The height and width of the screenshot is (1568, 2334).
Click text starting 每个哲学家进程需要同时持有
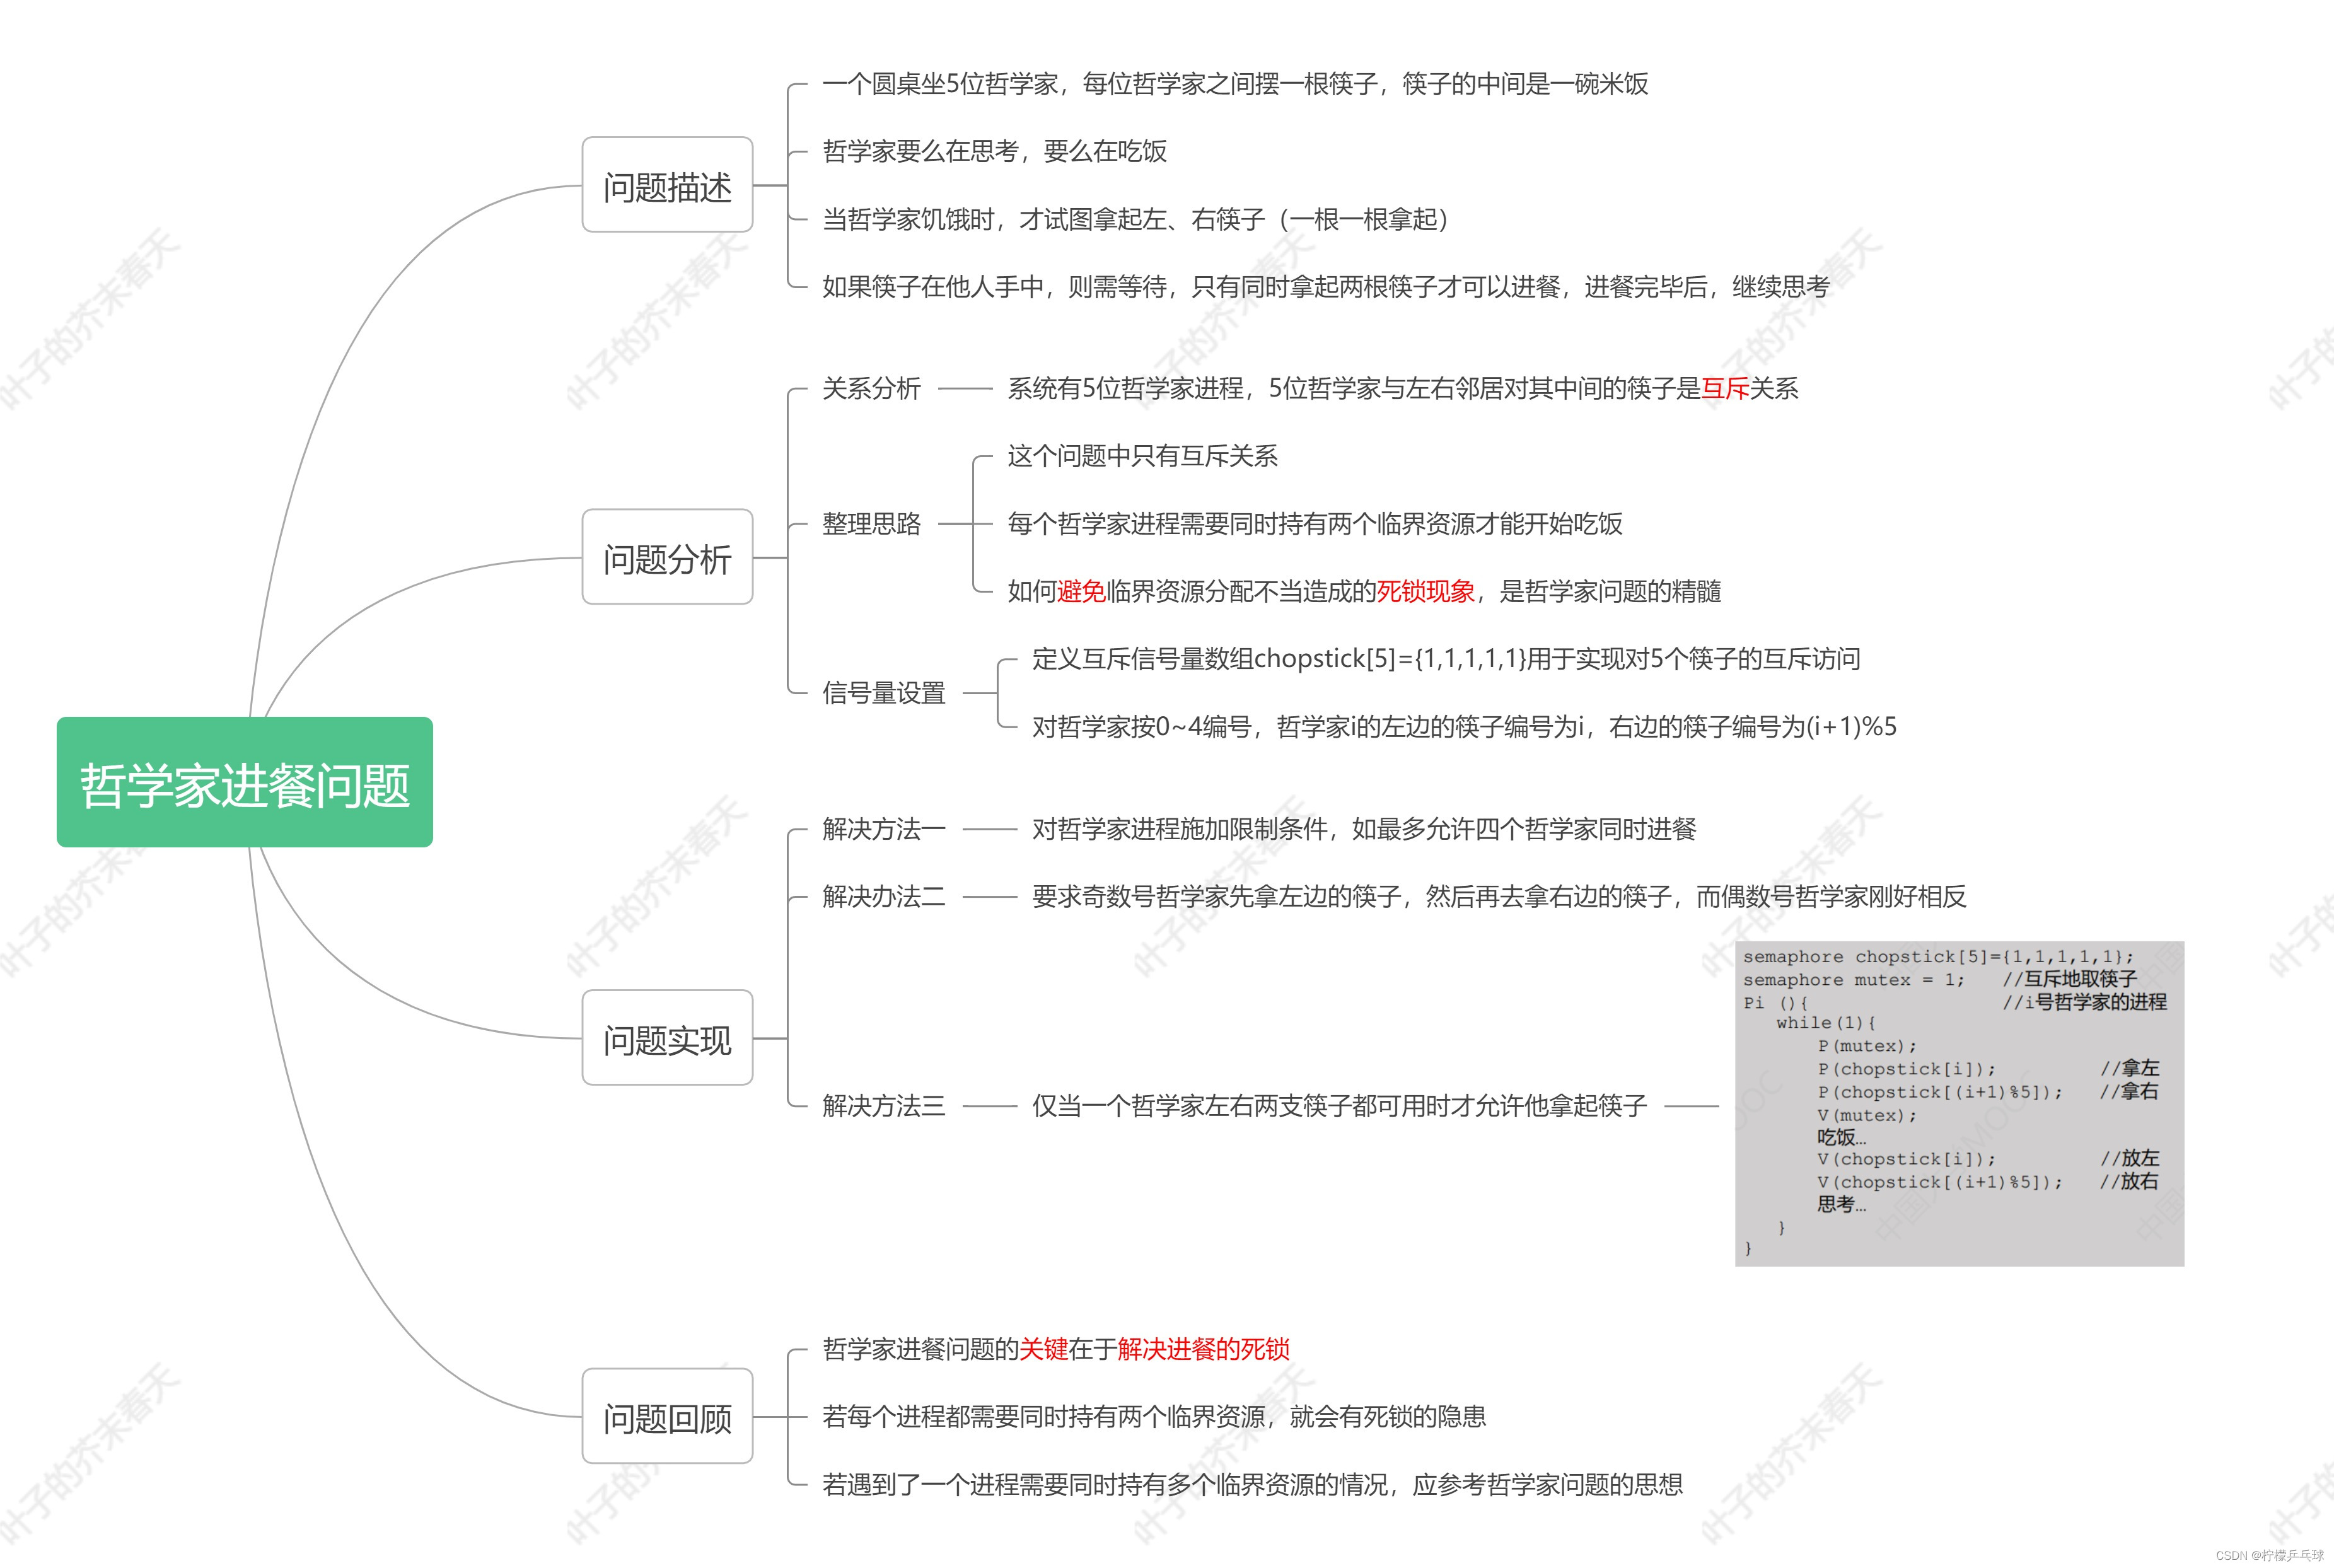pos(1315,524)
